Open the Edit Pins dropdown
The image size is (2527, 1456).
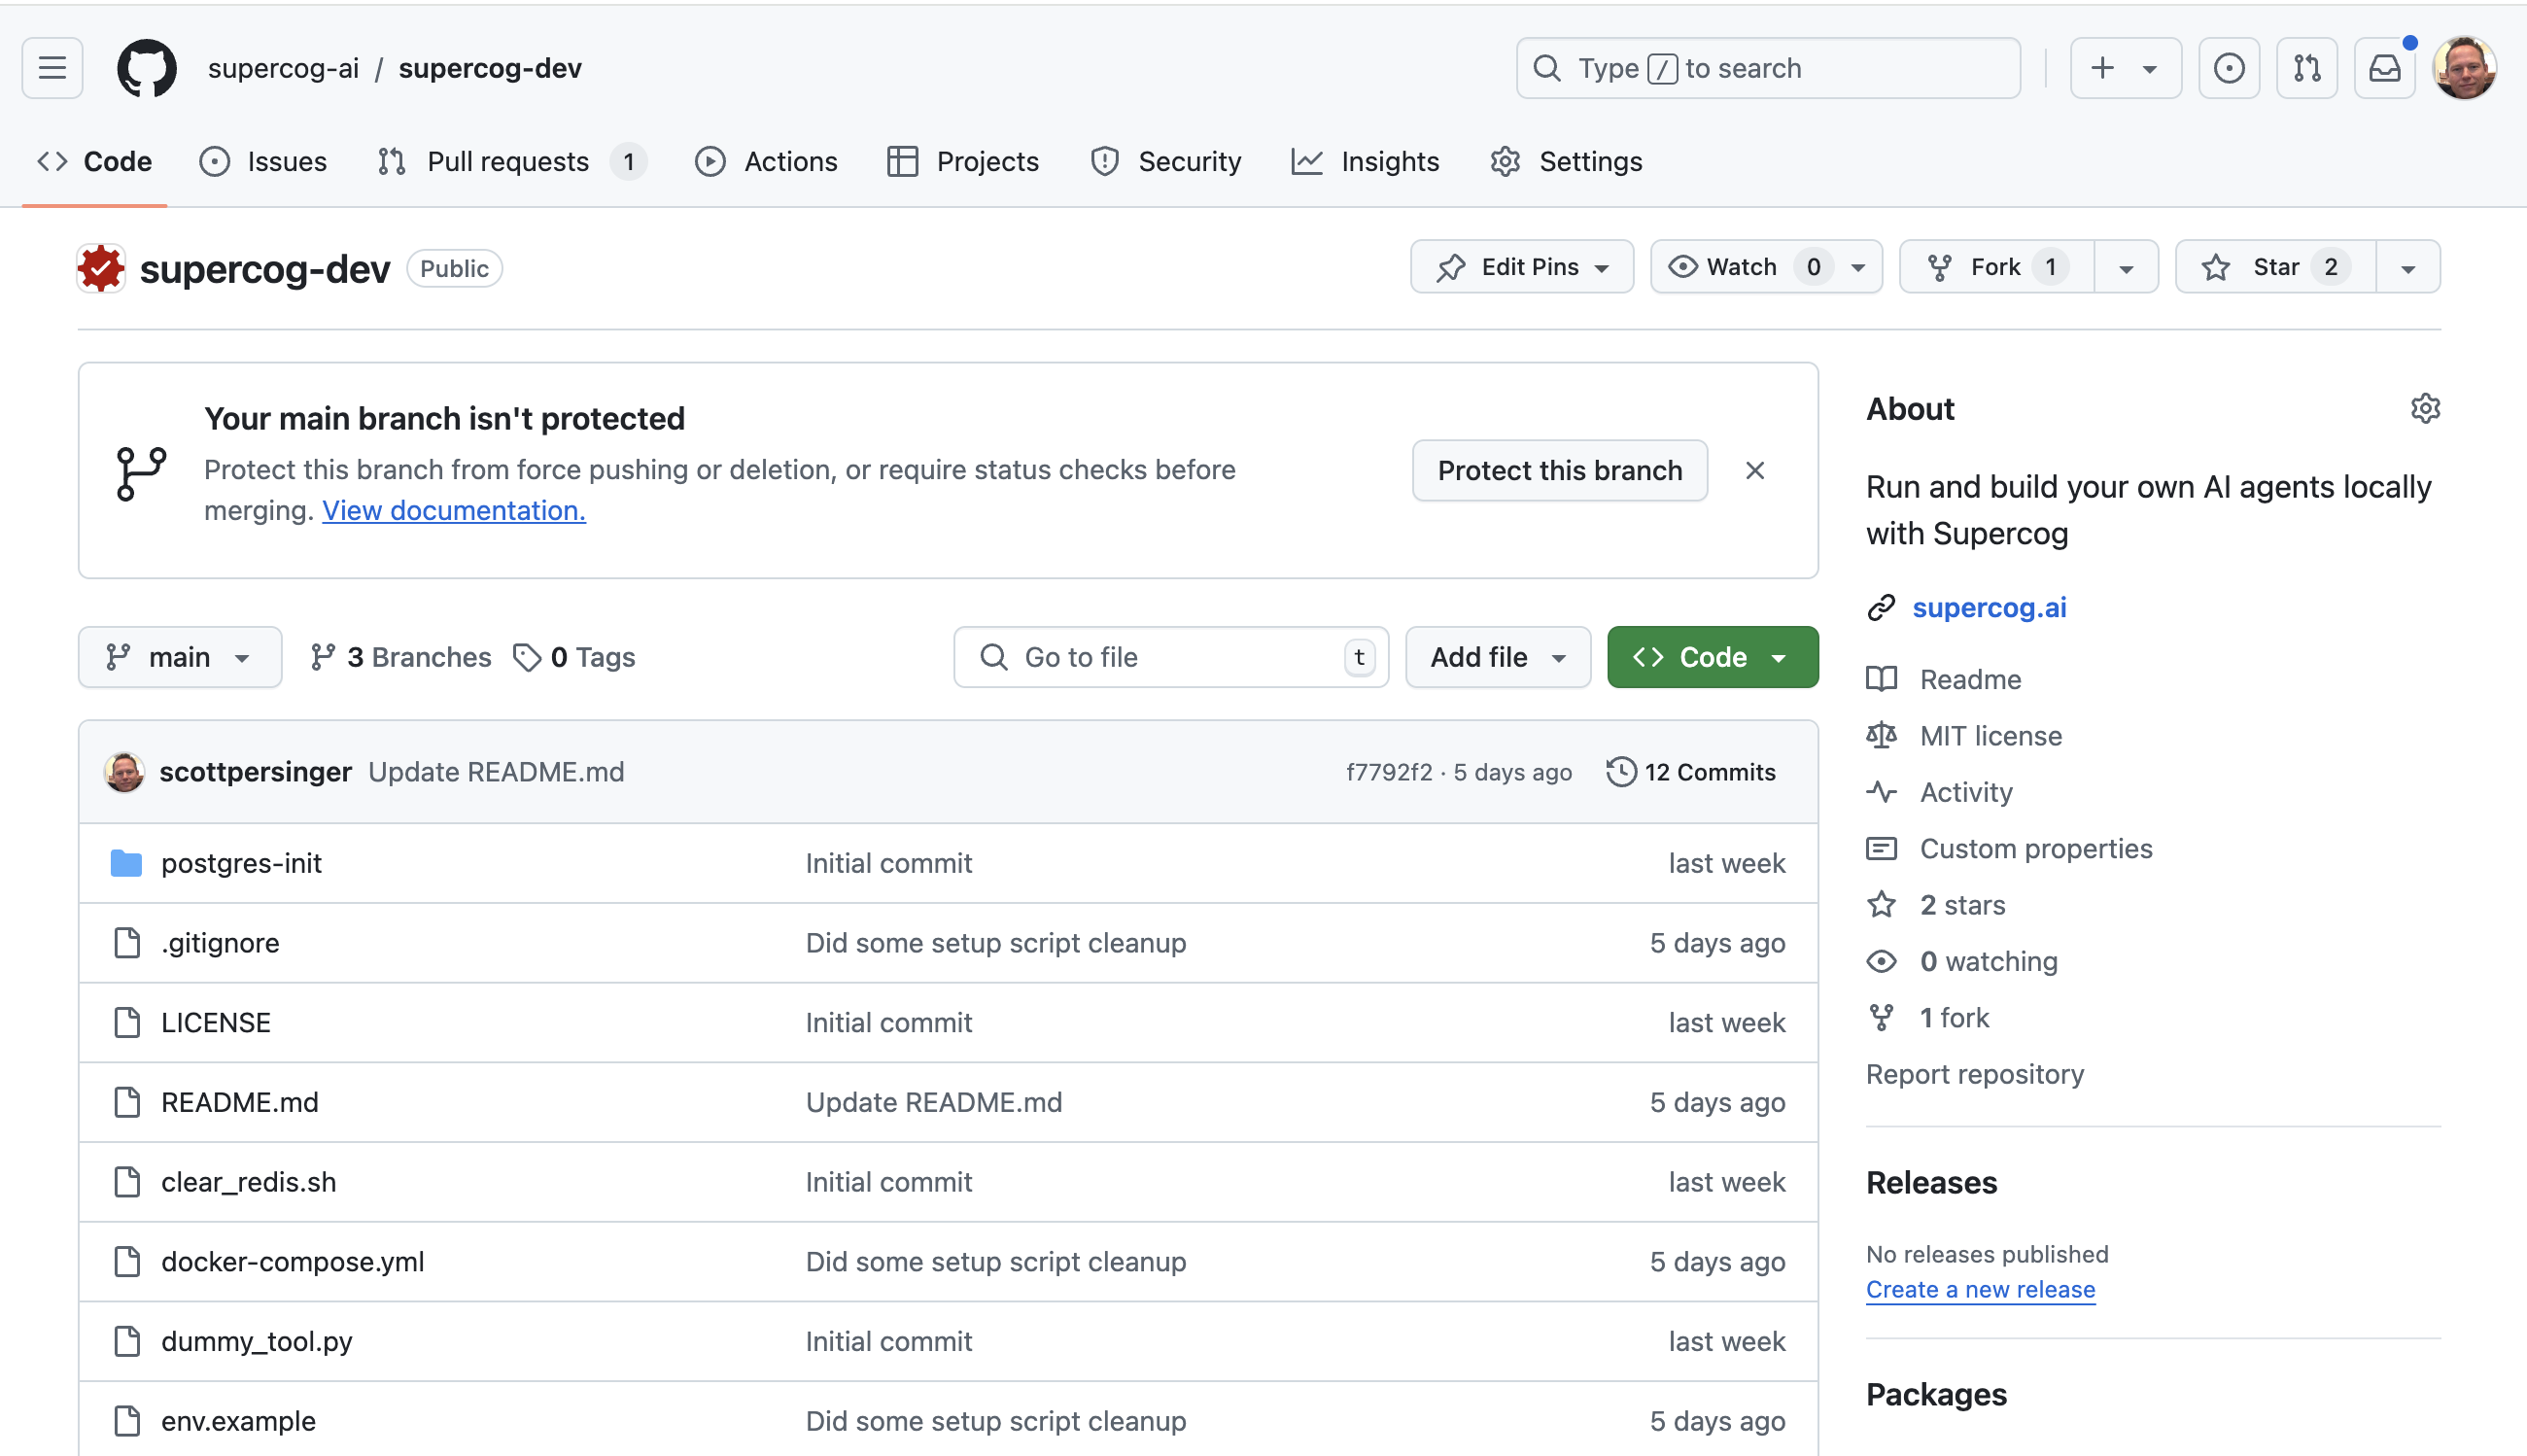1522,267
